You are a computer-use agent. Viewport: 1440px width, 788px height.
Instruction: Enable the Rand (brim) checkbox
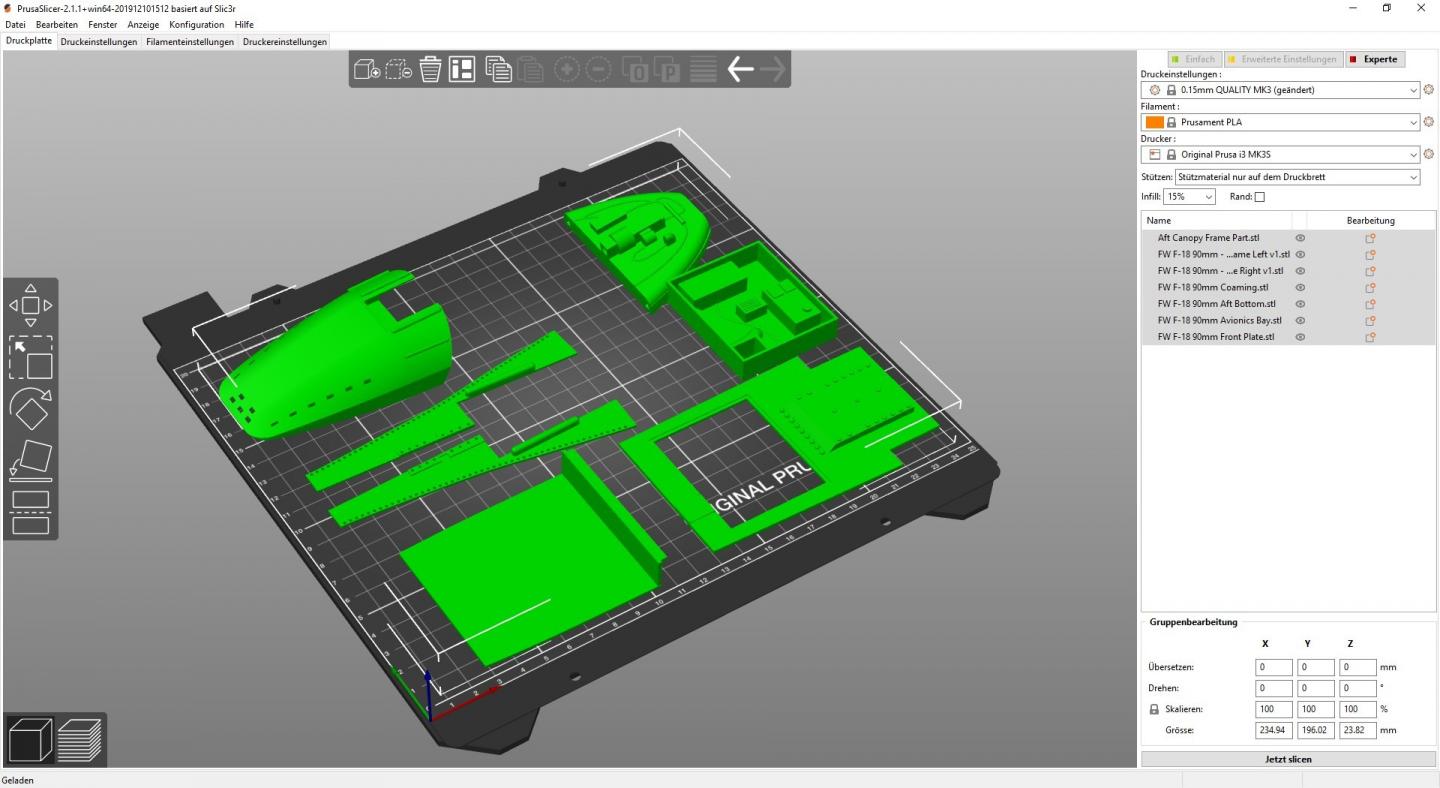point(1259,197)
